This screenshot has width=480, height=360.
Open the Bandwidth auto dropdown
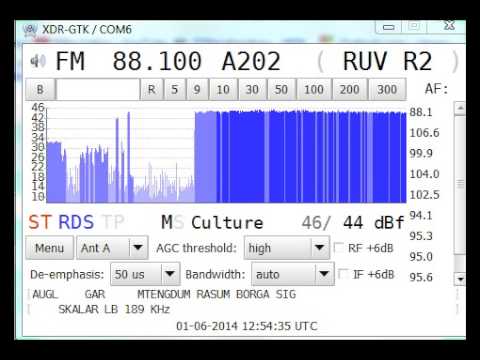click(x=293, y=274)
